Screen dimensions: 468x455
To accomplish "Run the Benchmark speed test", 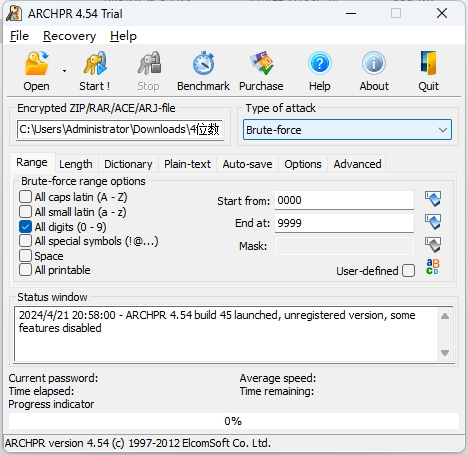I will [x=203, y=71].
